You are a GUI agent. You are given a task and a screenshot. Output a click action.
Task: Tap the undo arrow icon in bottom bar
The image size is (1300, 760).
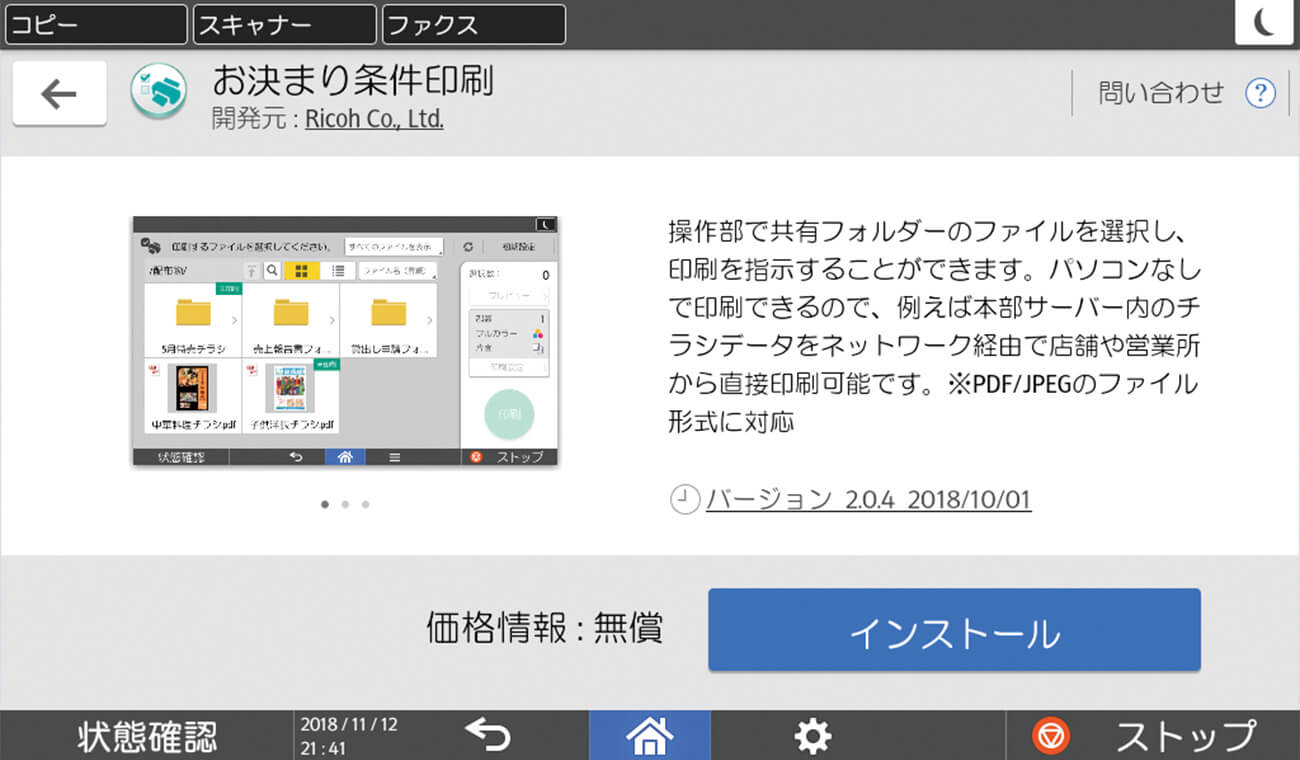[x=489, y=735]
